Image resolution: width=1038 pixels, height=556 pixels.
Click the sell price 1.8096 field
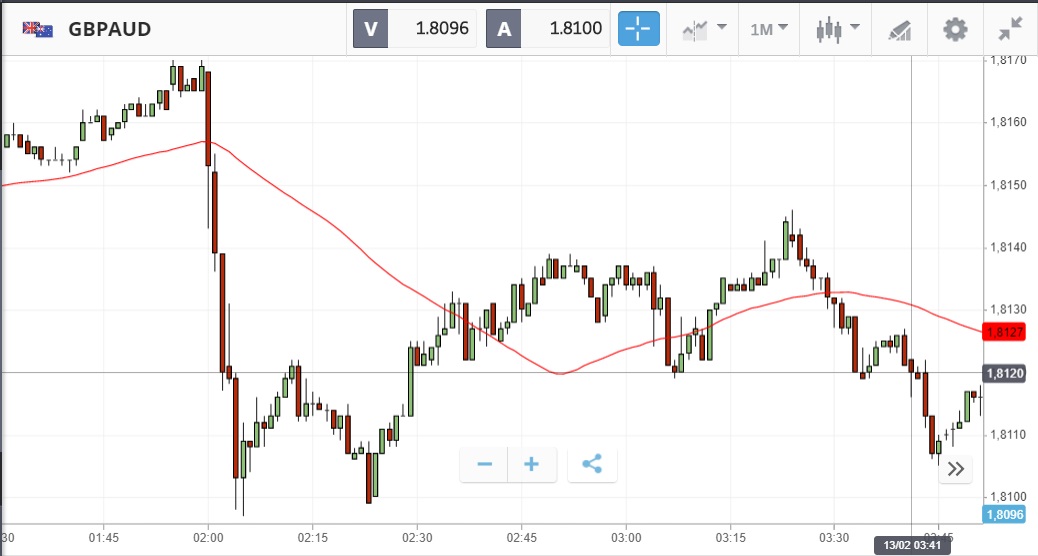coord(432,29)
